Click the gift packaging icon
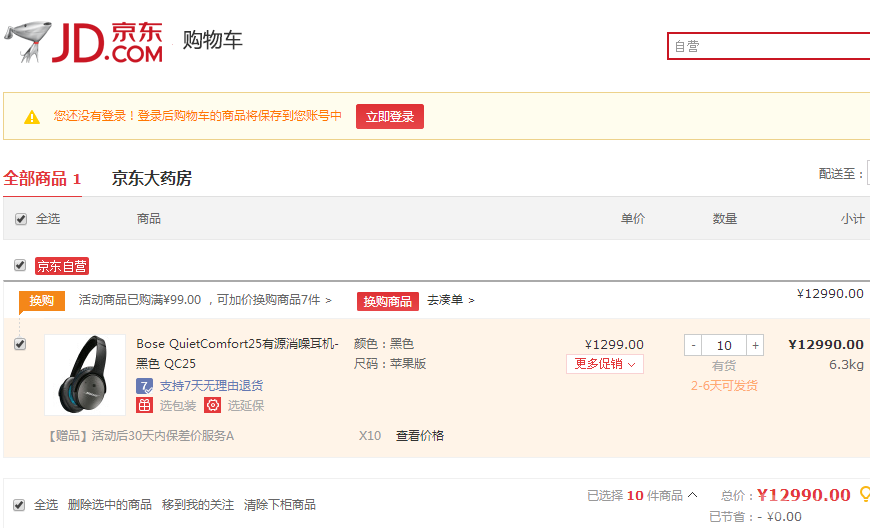Viewport: 870px width, 528px height. click(144, 405)
